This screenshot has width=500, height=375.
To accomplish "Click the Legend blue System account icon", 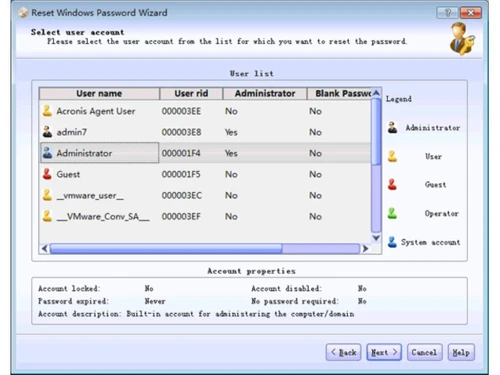I will coord(392,242).
